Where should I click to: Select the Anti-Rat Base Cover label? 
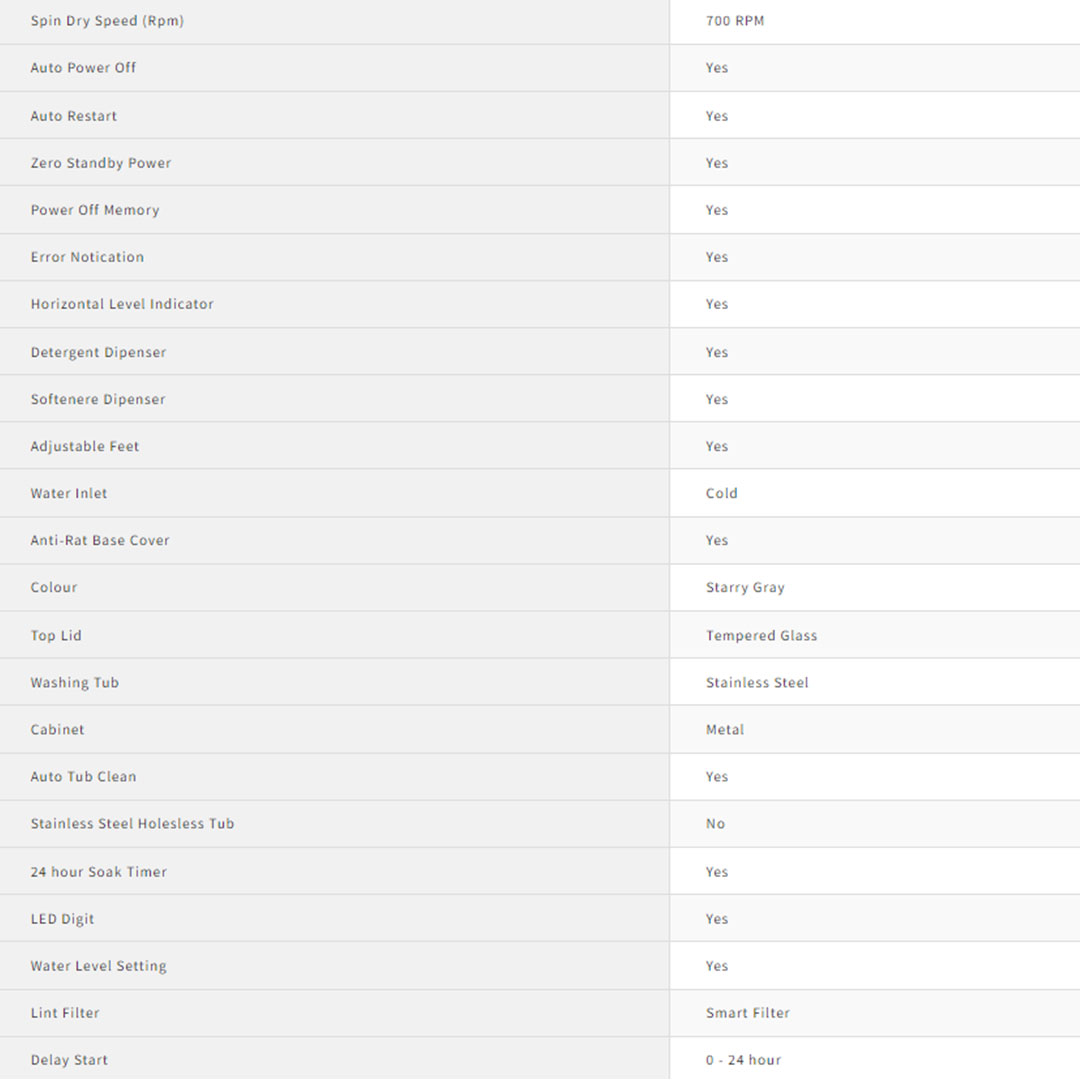pyautogui.click(x=100, y=540)
